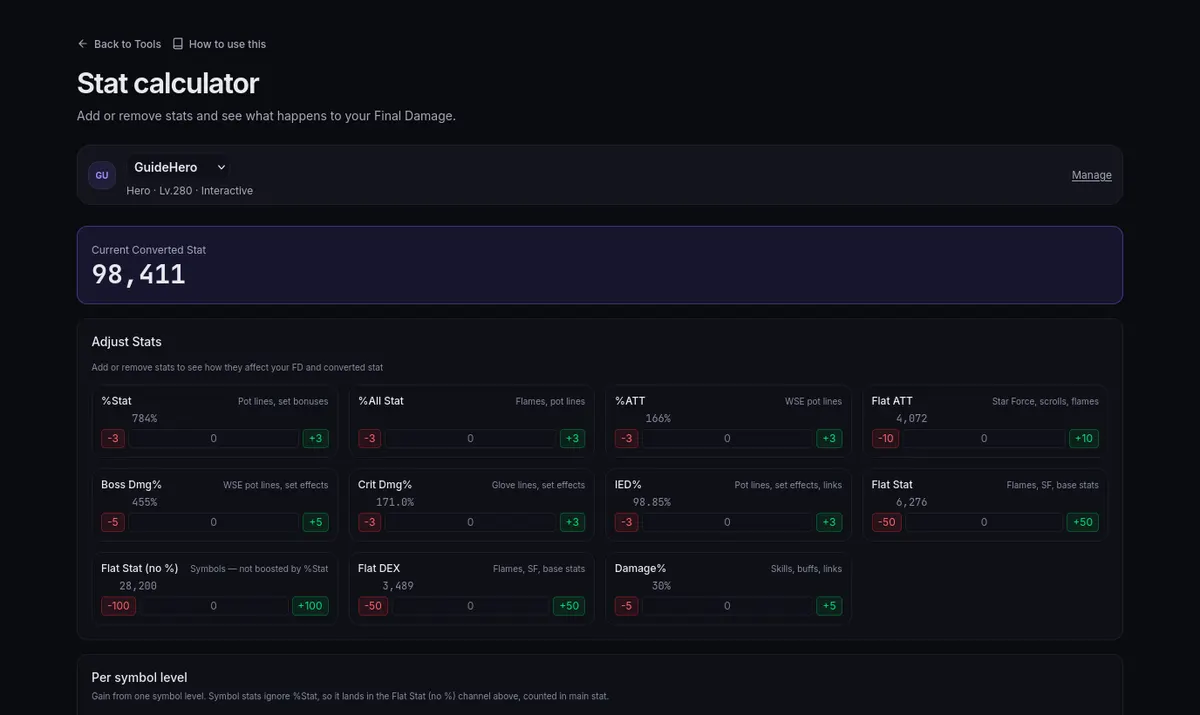The image size is (1200, 715).
Task: Click the %Stat adjustment input field
Action: click(214, 438)
